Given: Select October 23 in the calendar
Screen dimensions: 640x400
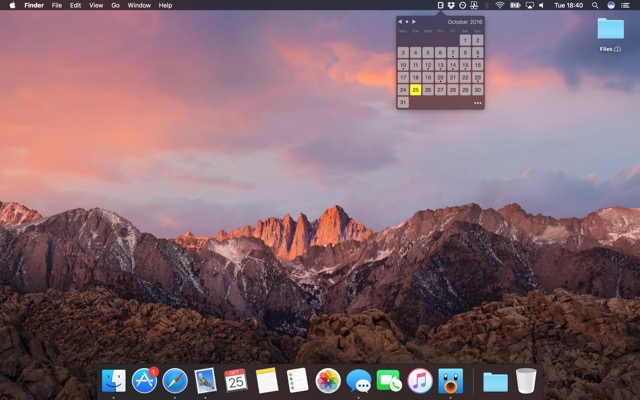Looking at the screenshot, I should 478,78.
